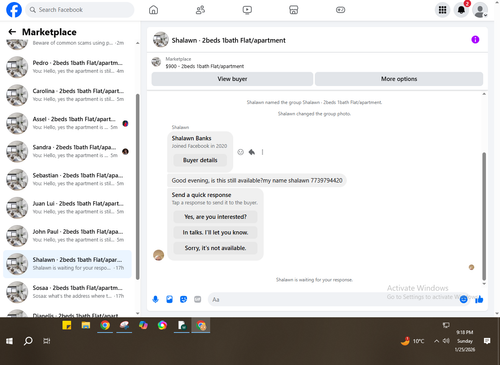Open the Video (Watch) icon
The height and width of the screenshot is (365, 500).
(x=247, y=10)
